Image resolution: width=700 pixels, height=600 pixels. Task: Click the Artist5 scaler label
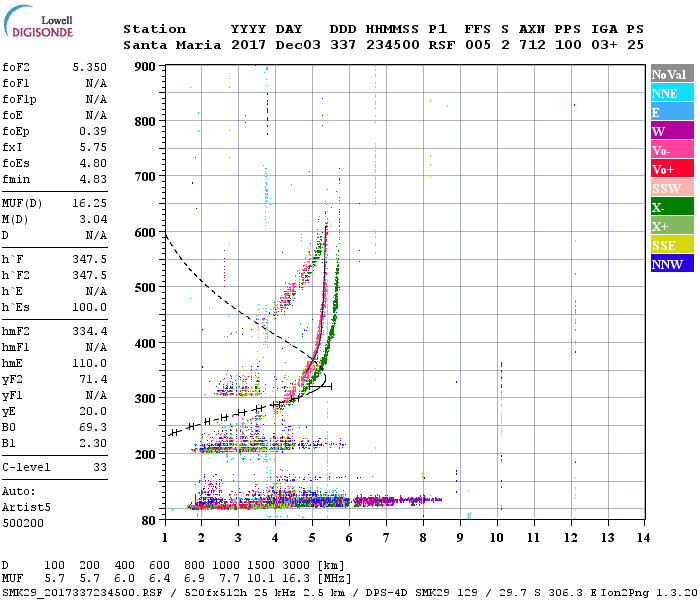pos(26,508)
